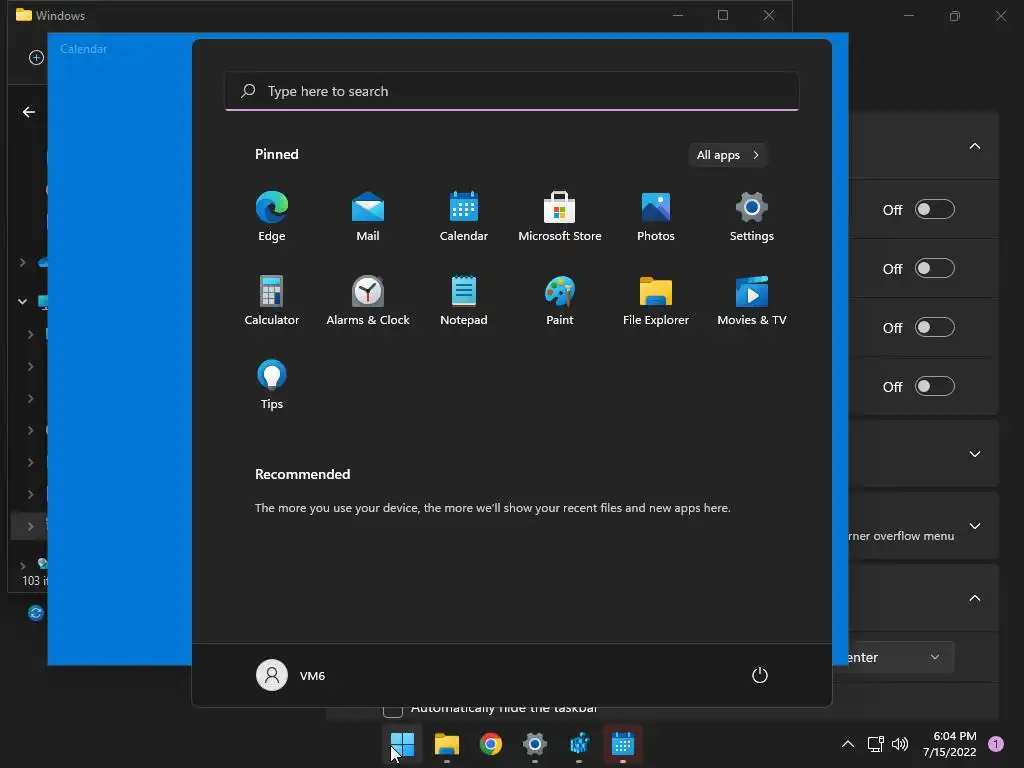The height and width of the screenshot is (768, 1024).
Task: Open the Calendar app on taskbar
Action: pyautogui.click(x=623, y=744)
